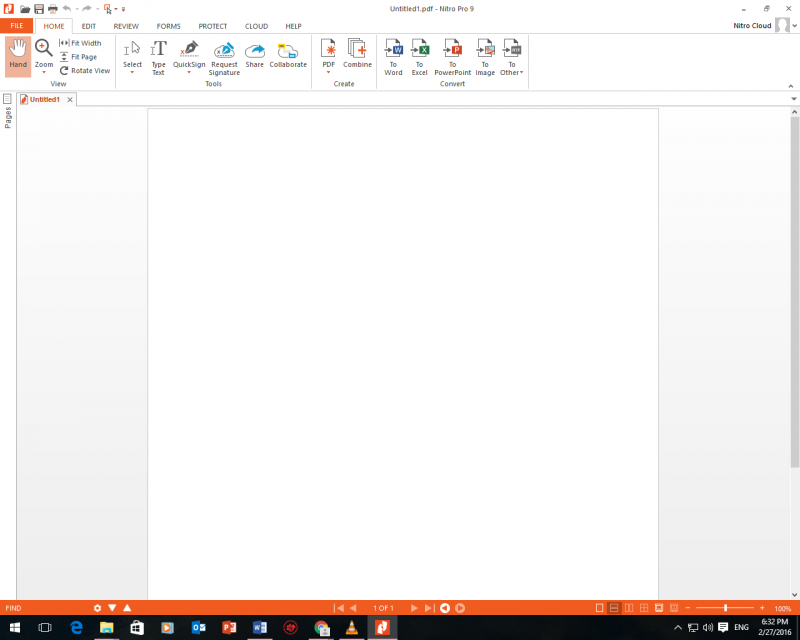
Task: Click Rotate View
Action: [x=85, y=70]
